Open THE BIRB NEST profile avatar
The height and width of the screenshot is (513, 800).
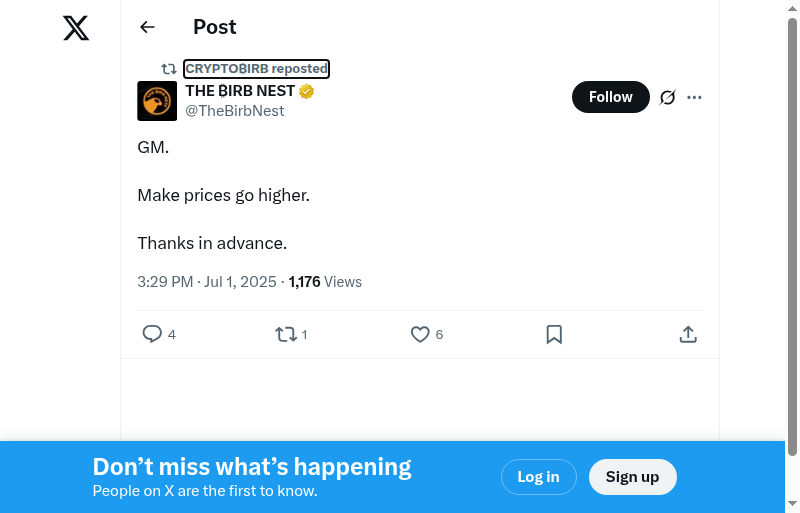pyautogui.click(x=157, y=101)
